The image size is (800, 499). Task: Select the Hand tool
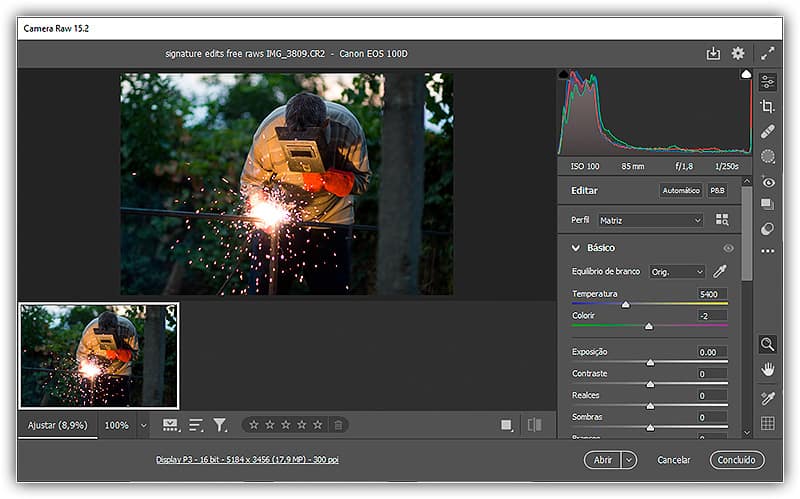(x=767, y=369)
